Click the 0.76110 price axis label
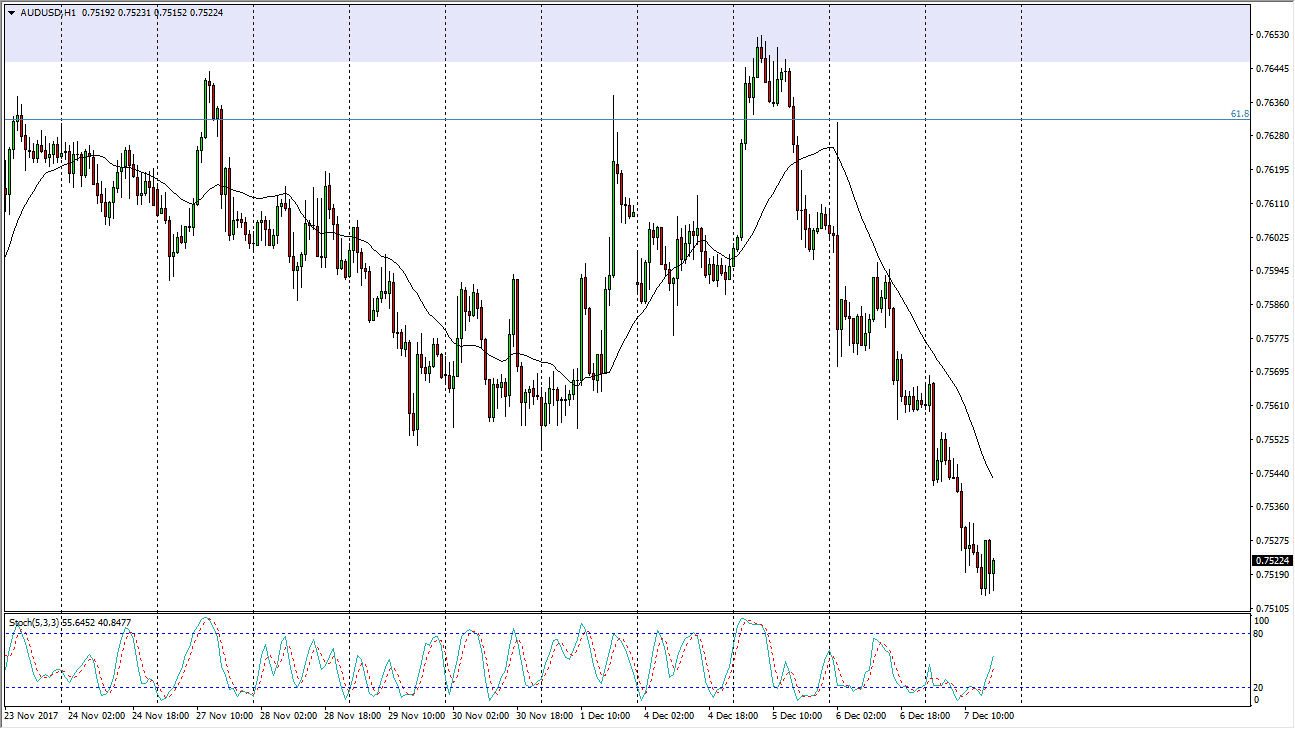 pyautogui.click(x=1270, y=203)
